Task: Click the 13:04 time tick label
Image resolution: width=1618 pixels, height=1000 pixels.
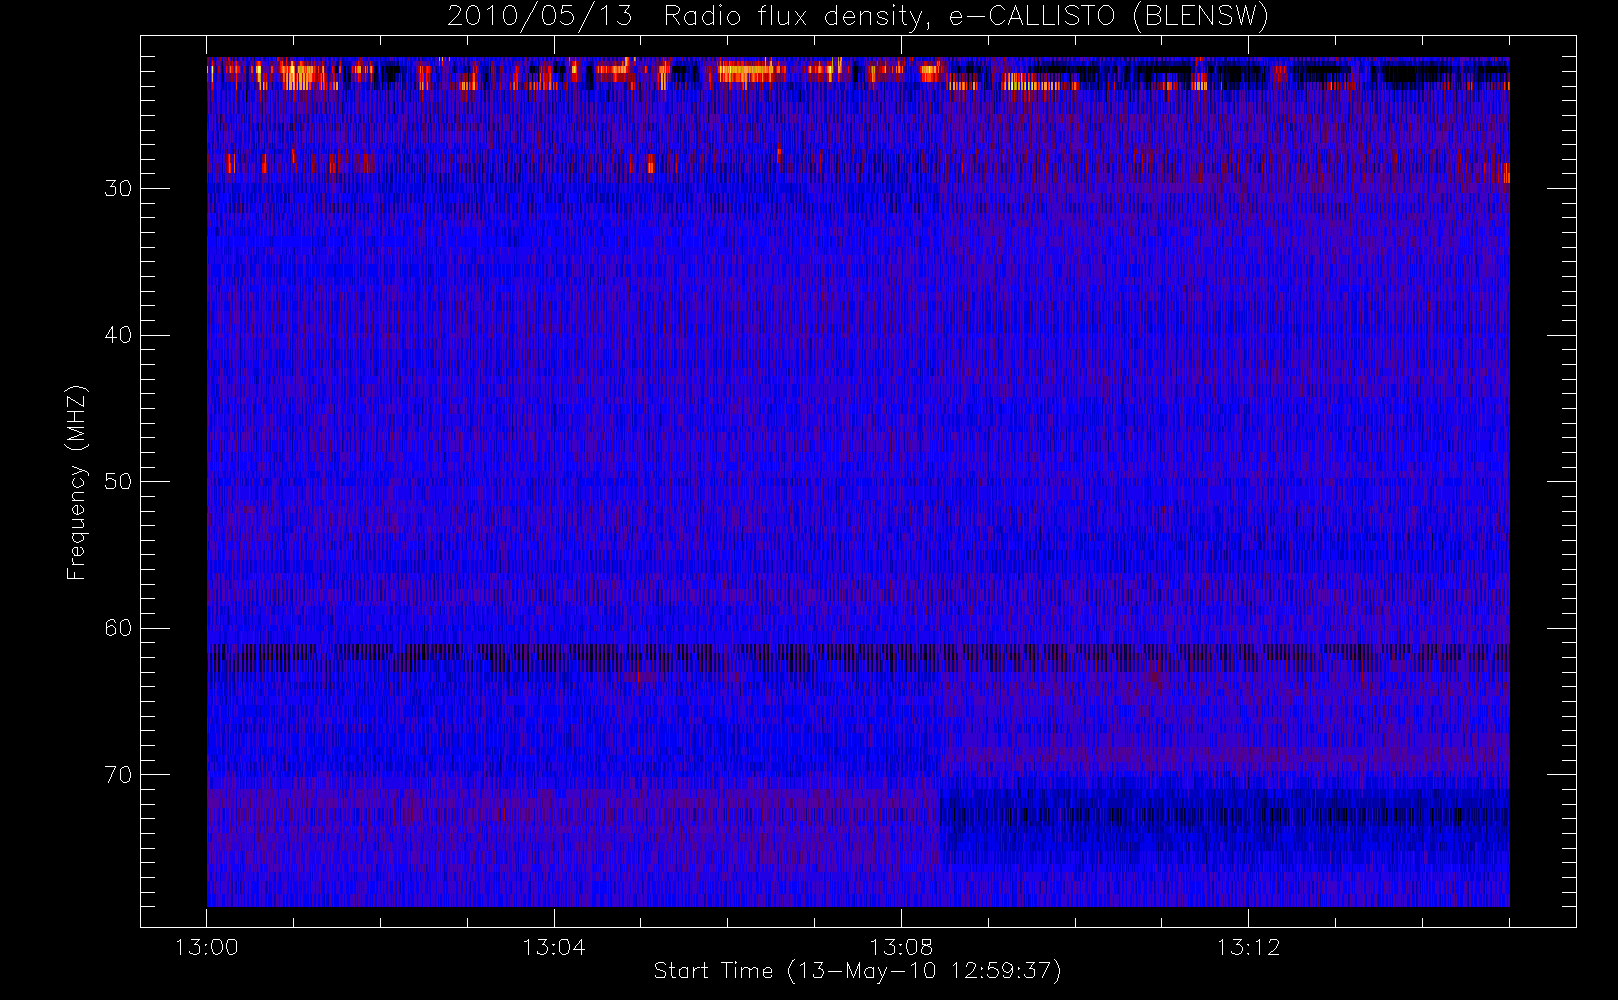Action: pos(553,947)
